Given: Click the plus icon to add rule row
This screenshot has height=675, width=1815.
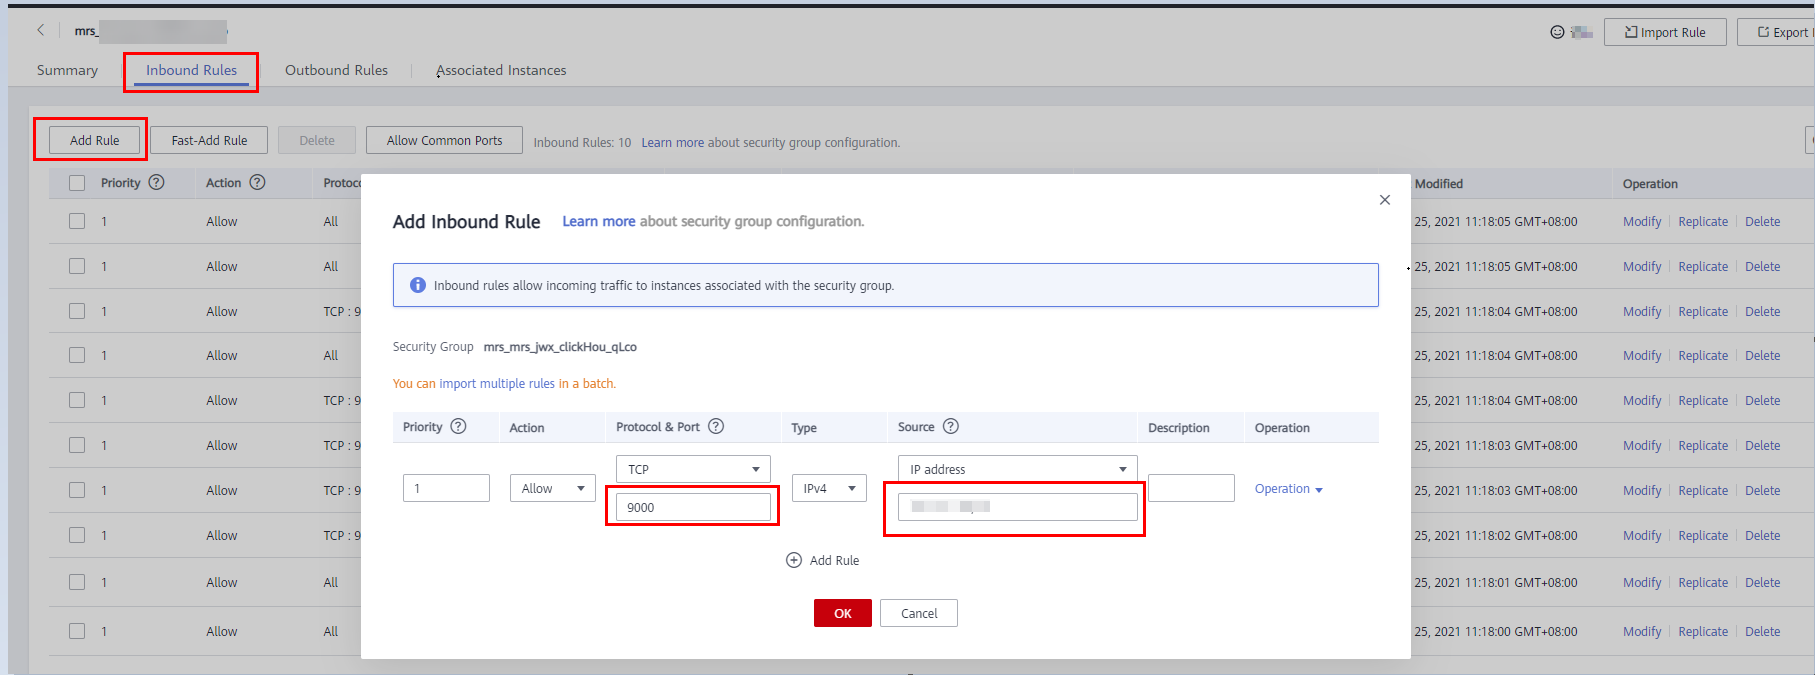Looking at the screenshot, I should [x=794, y=560].
